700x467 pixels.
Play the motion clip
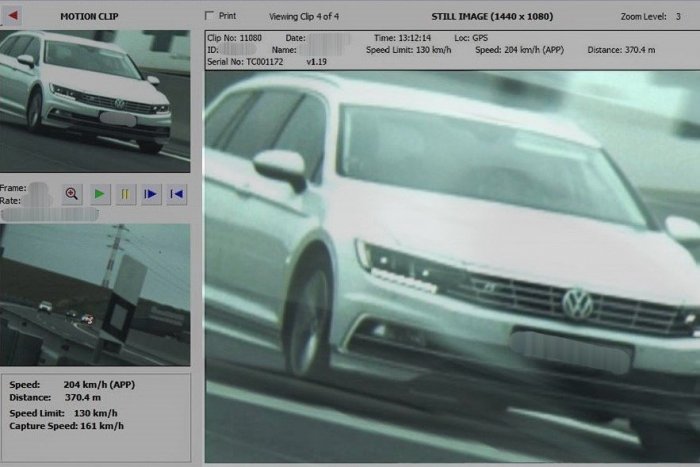click(99, 194)
